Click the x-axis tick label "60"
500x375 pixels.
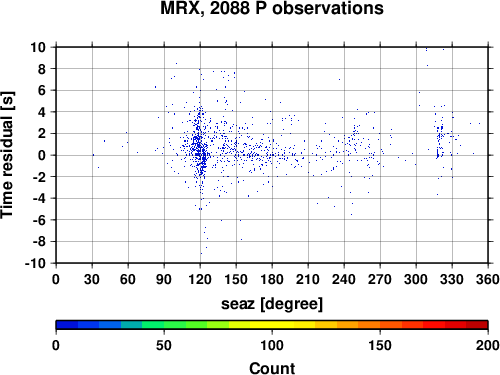tap(128, 279)
